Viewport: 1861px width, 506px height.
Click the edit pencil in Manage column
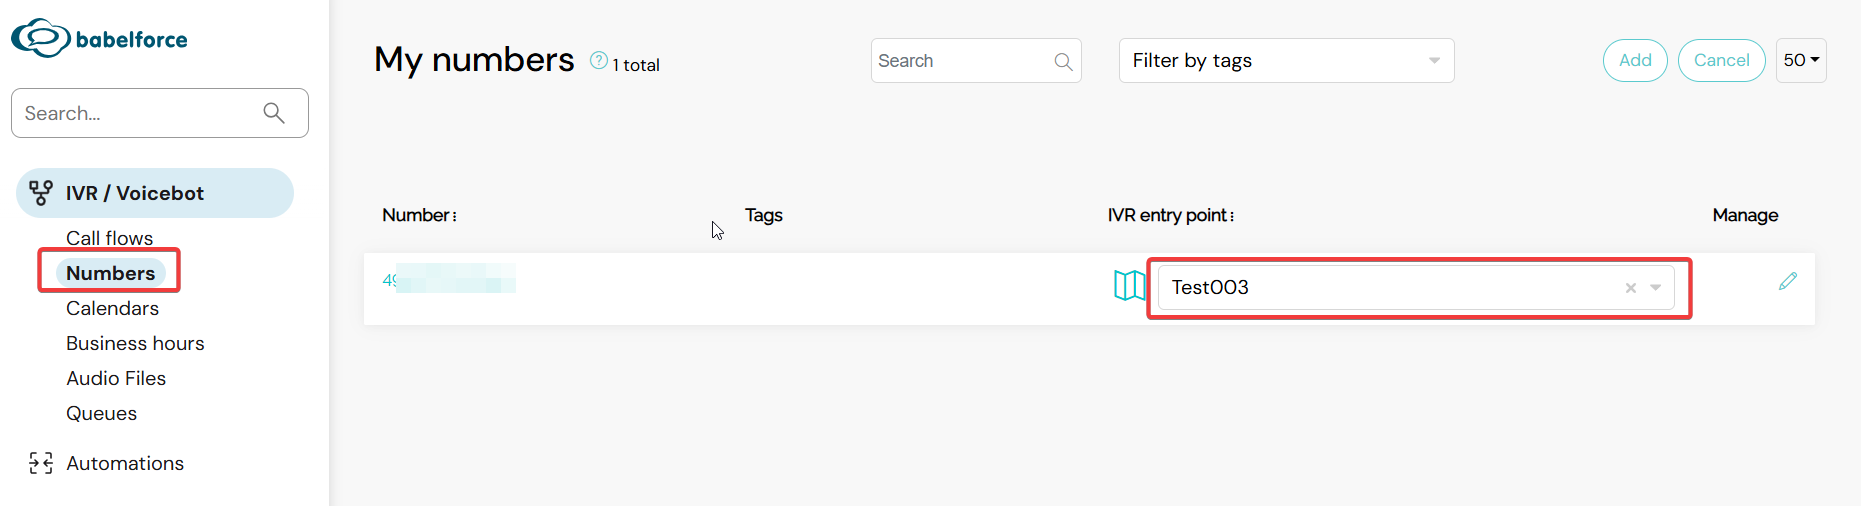click(1788, 281)
